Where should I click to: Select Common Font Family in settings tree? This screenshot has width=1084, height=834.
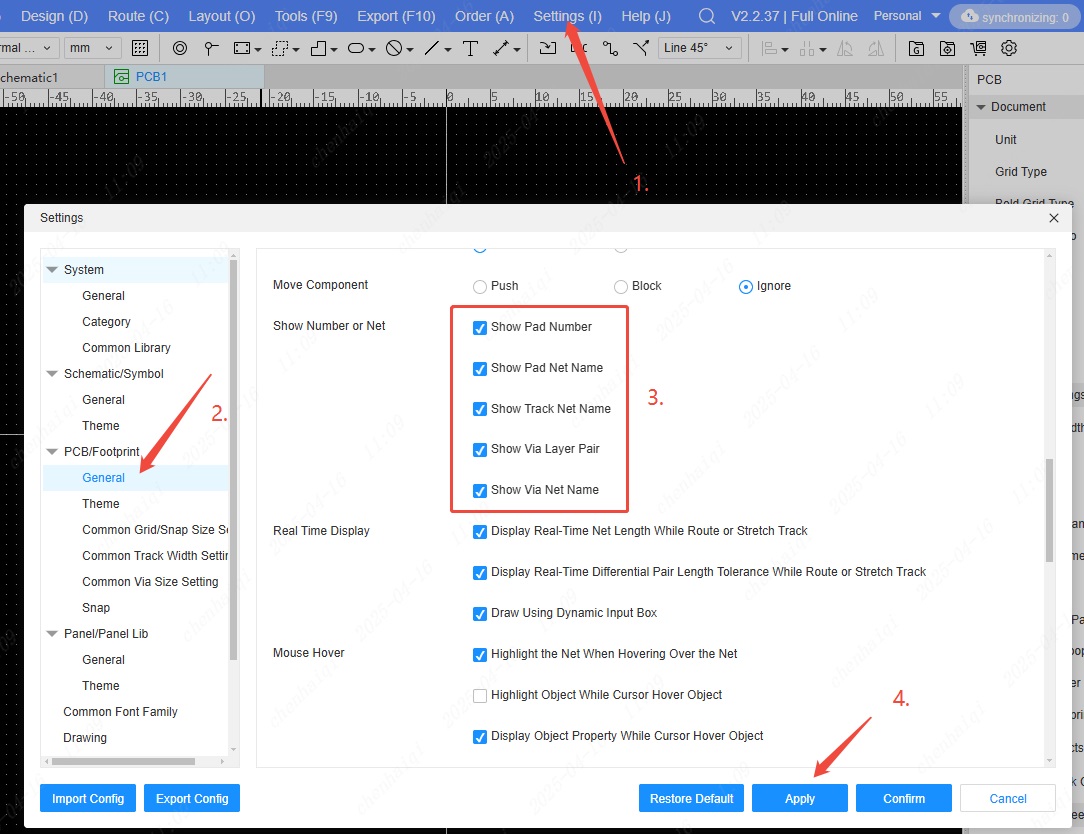[120, 712]
